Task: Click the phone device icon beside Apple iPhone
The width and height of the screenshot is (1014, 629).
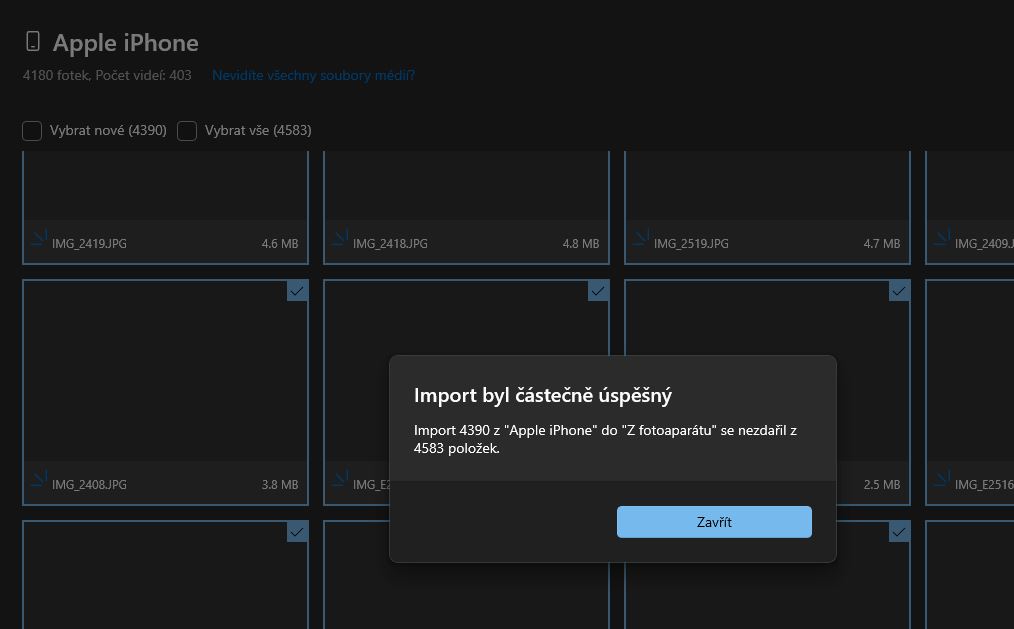Action: click(x=33, y=42)
